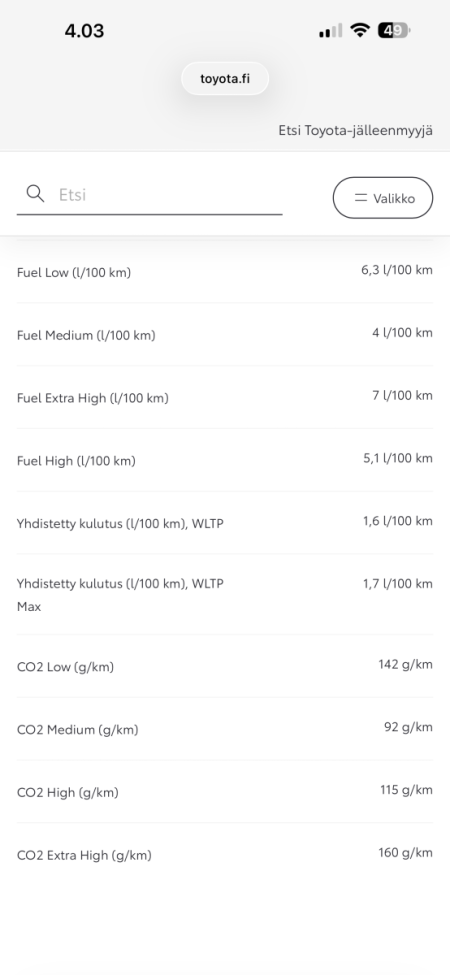Viewport: 450px width, 975px height.
Task: Tap the battery indicator icon
Action: [x=394, y=30]
